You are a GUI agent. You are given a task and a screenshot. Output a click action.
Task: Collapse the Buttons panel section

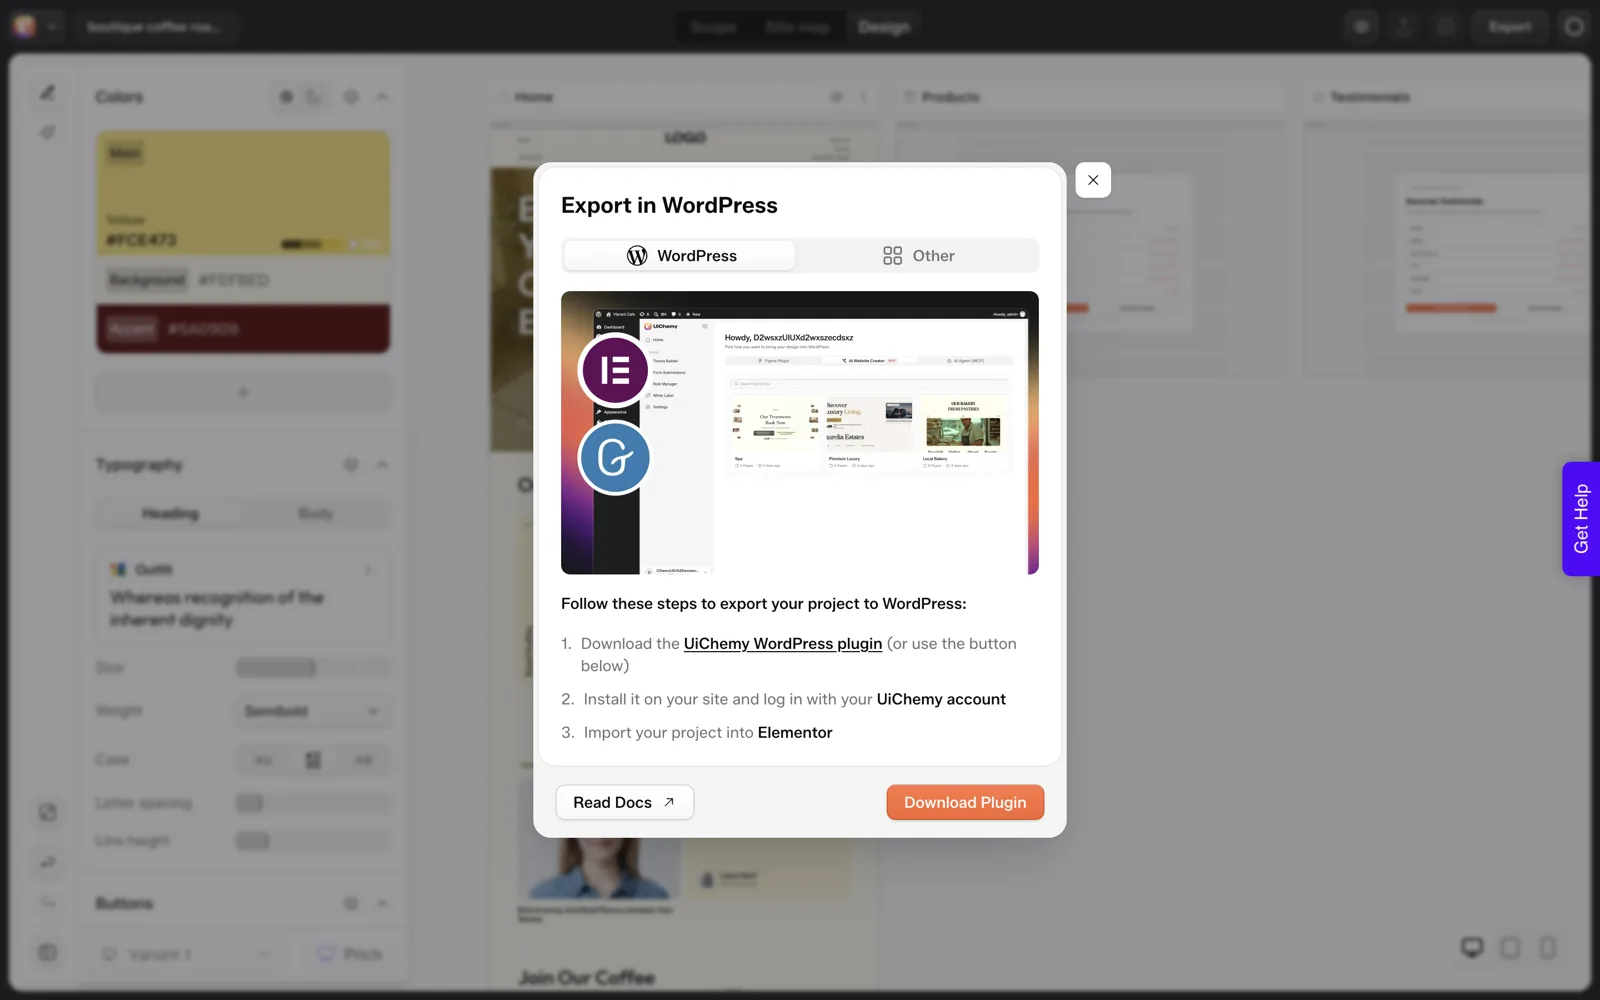click(382, 904)
